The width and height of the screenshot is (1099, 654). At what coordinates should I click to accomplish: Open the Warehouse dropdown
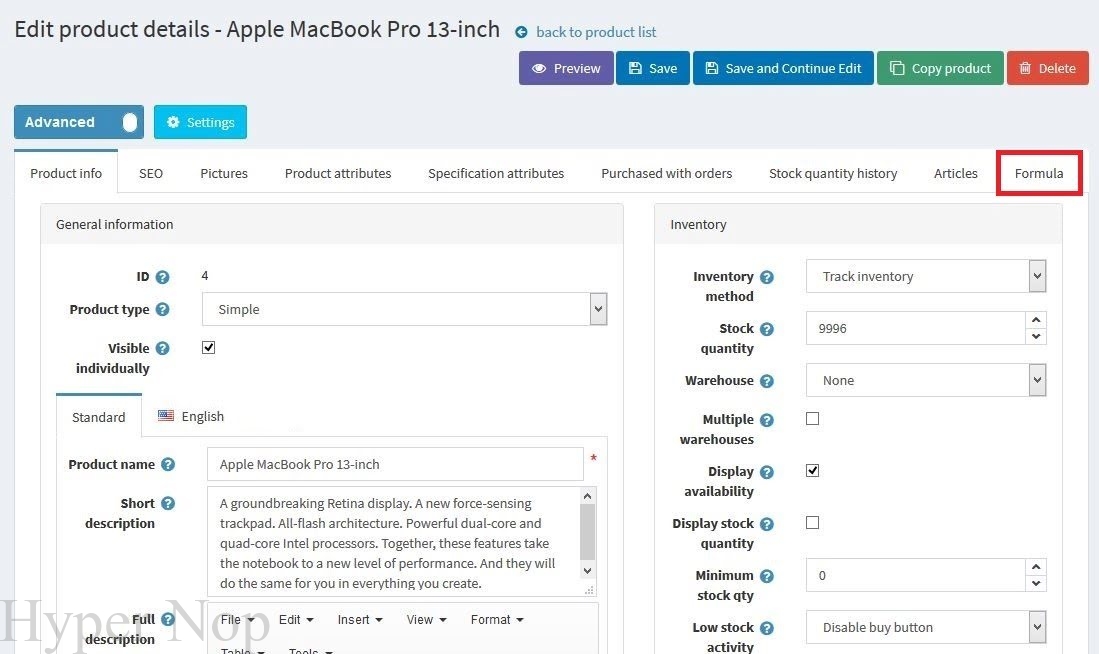tap(926, 380)
